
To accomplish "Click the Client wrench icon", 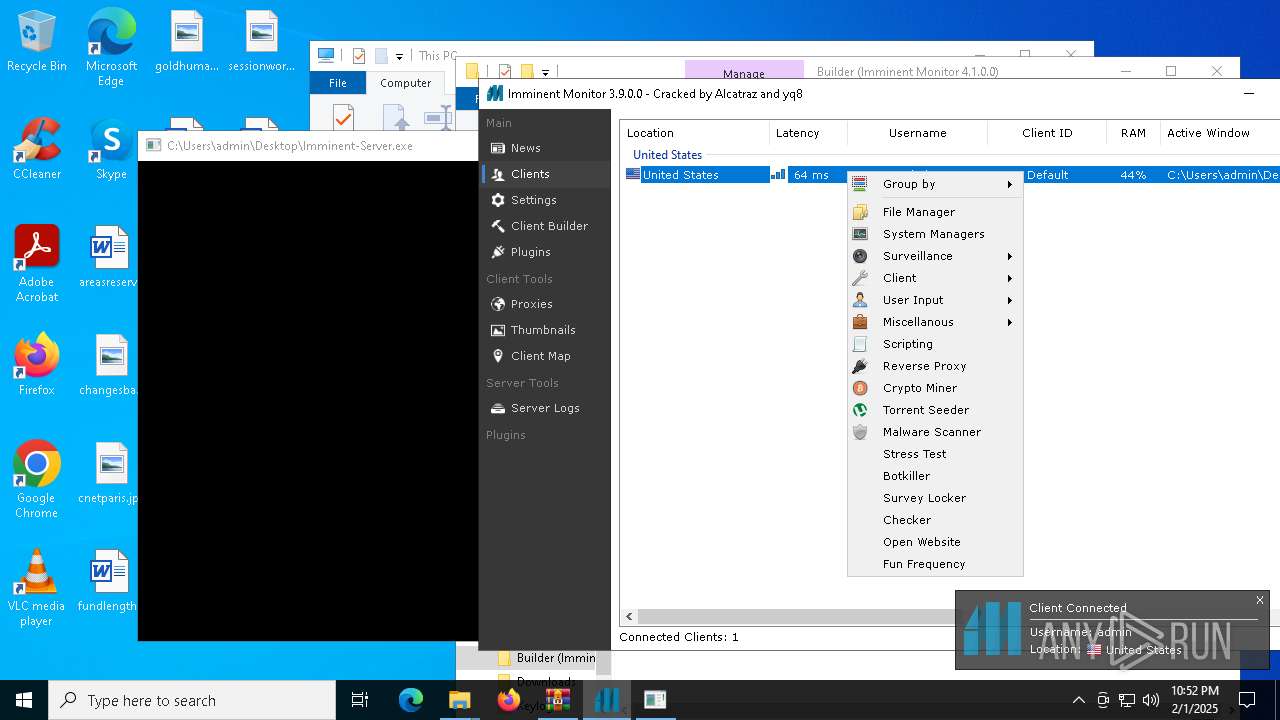I will tap(860, 278).
